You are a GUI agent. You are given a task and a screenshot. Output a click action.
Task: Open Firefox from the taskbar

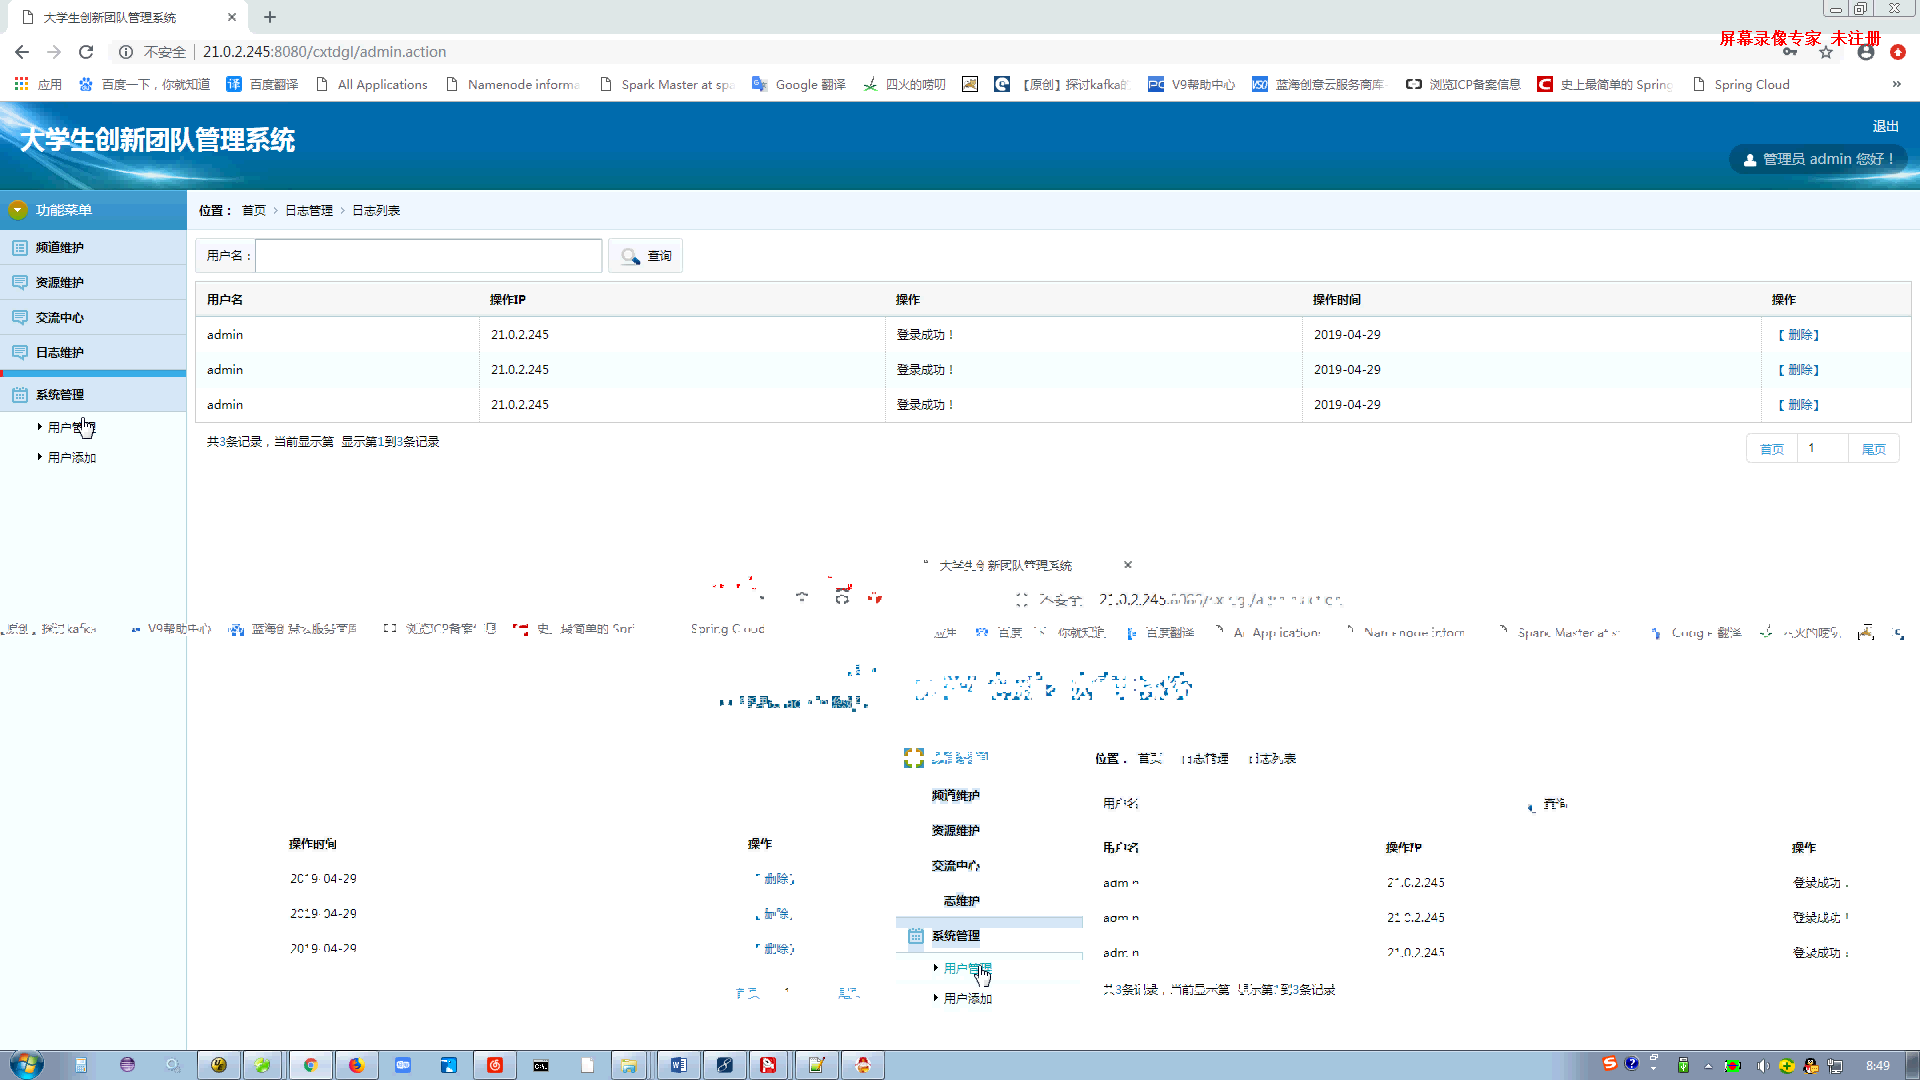[x=356, y=1065]
